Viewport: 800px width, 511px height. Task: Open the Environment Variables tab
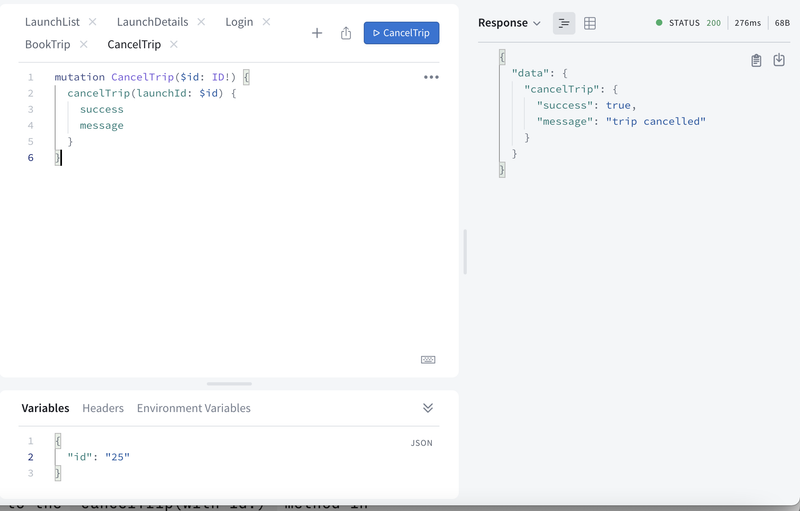pyautogui.click(x=194, y=408)
